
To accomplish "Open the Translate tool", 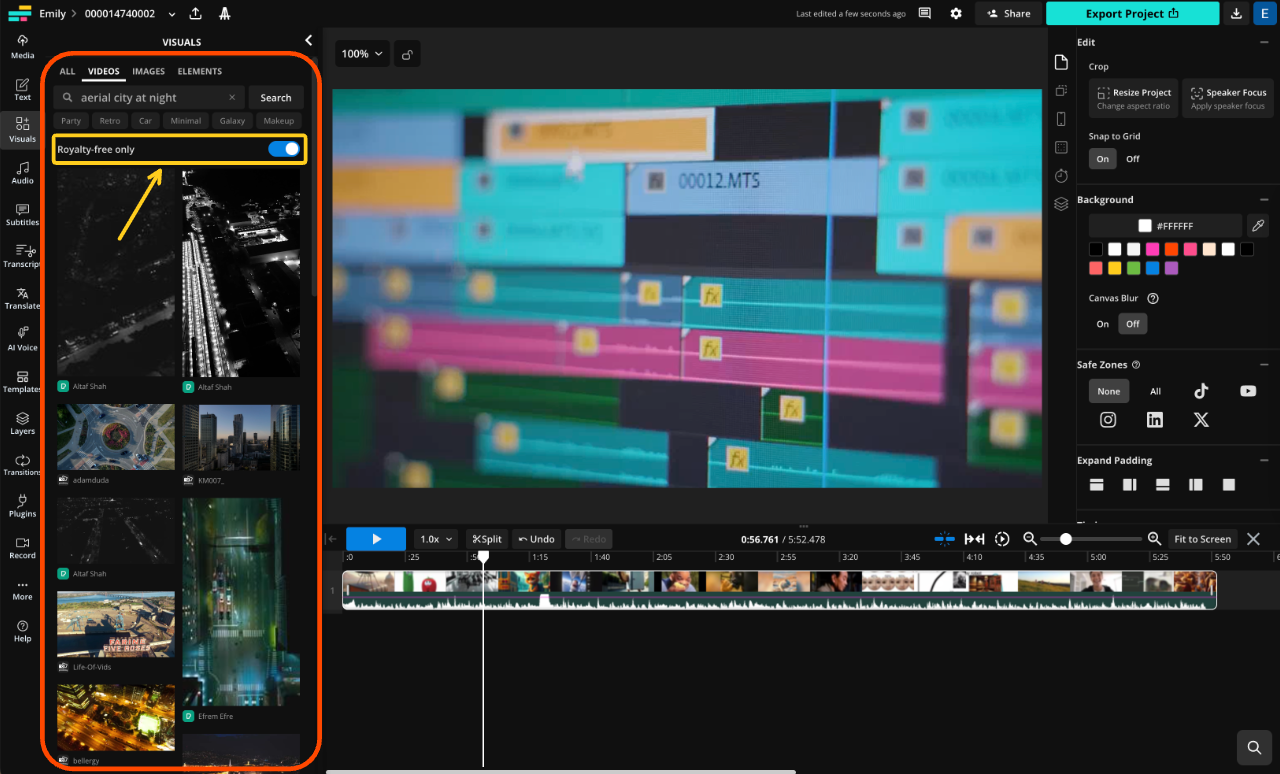I will click(x=22, y=298).
